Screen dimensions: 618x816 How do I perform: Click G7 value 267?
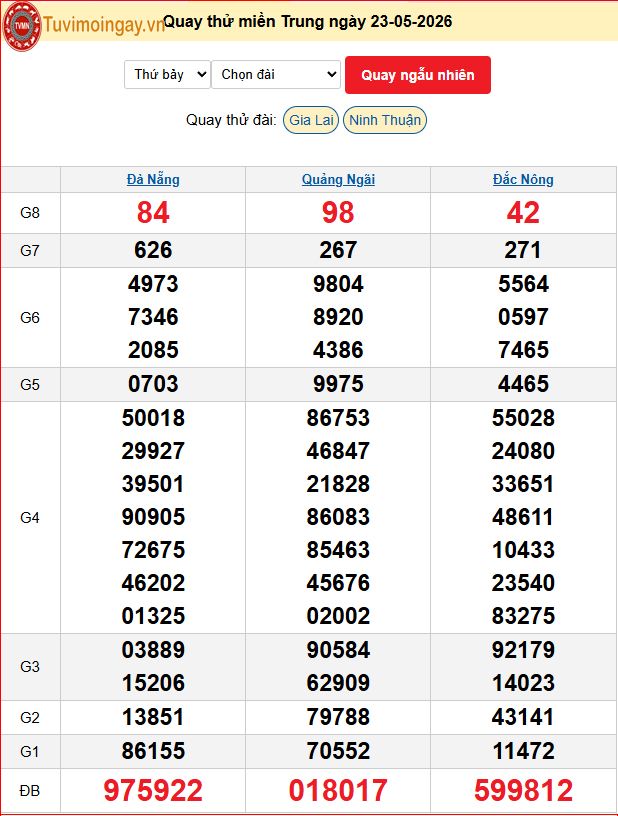pyautogui.click(x=338, y=250)
